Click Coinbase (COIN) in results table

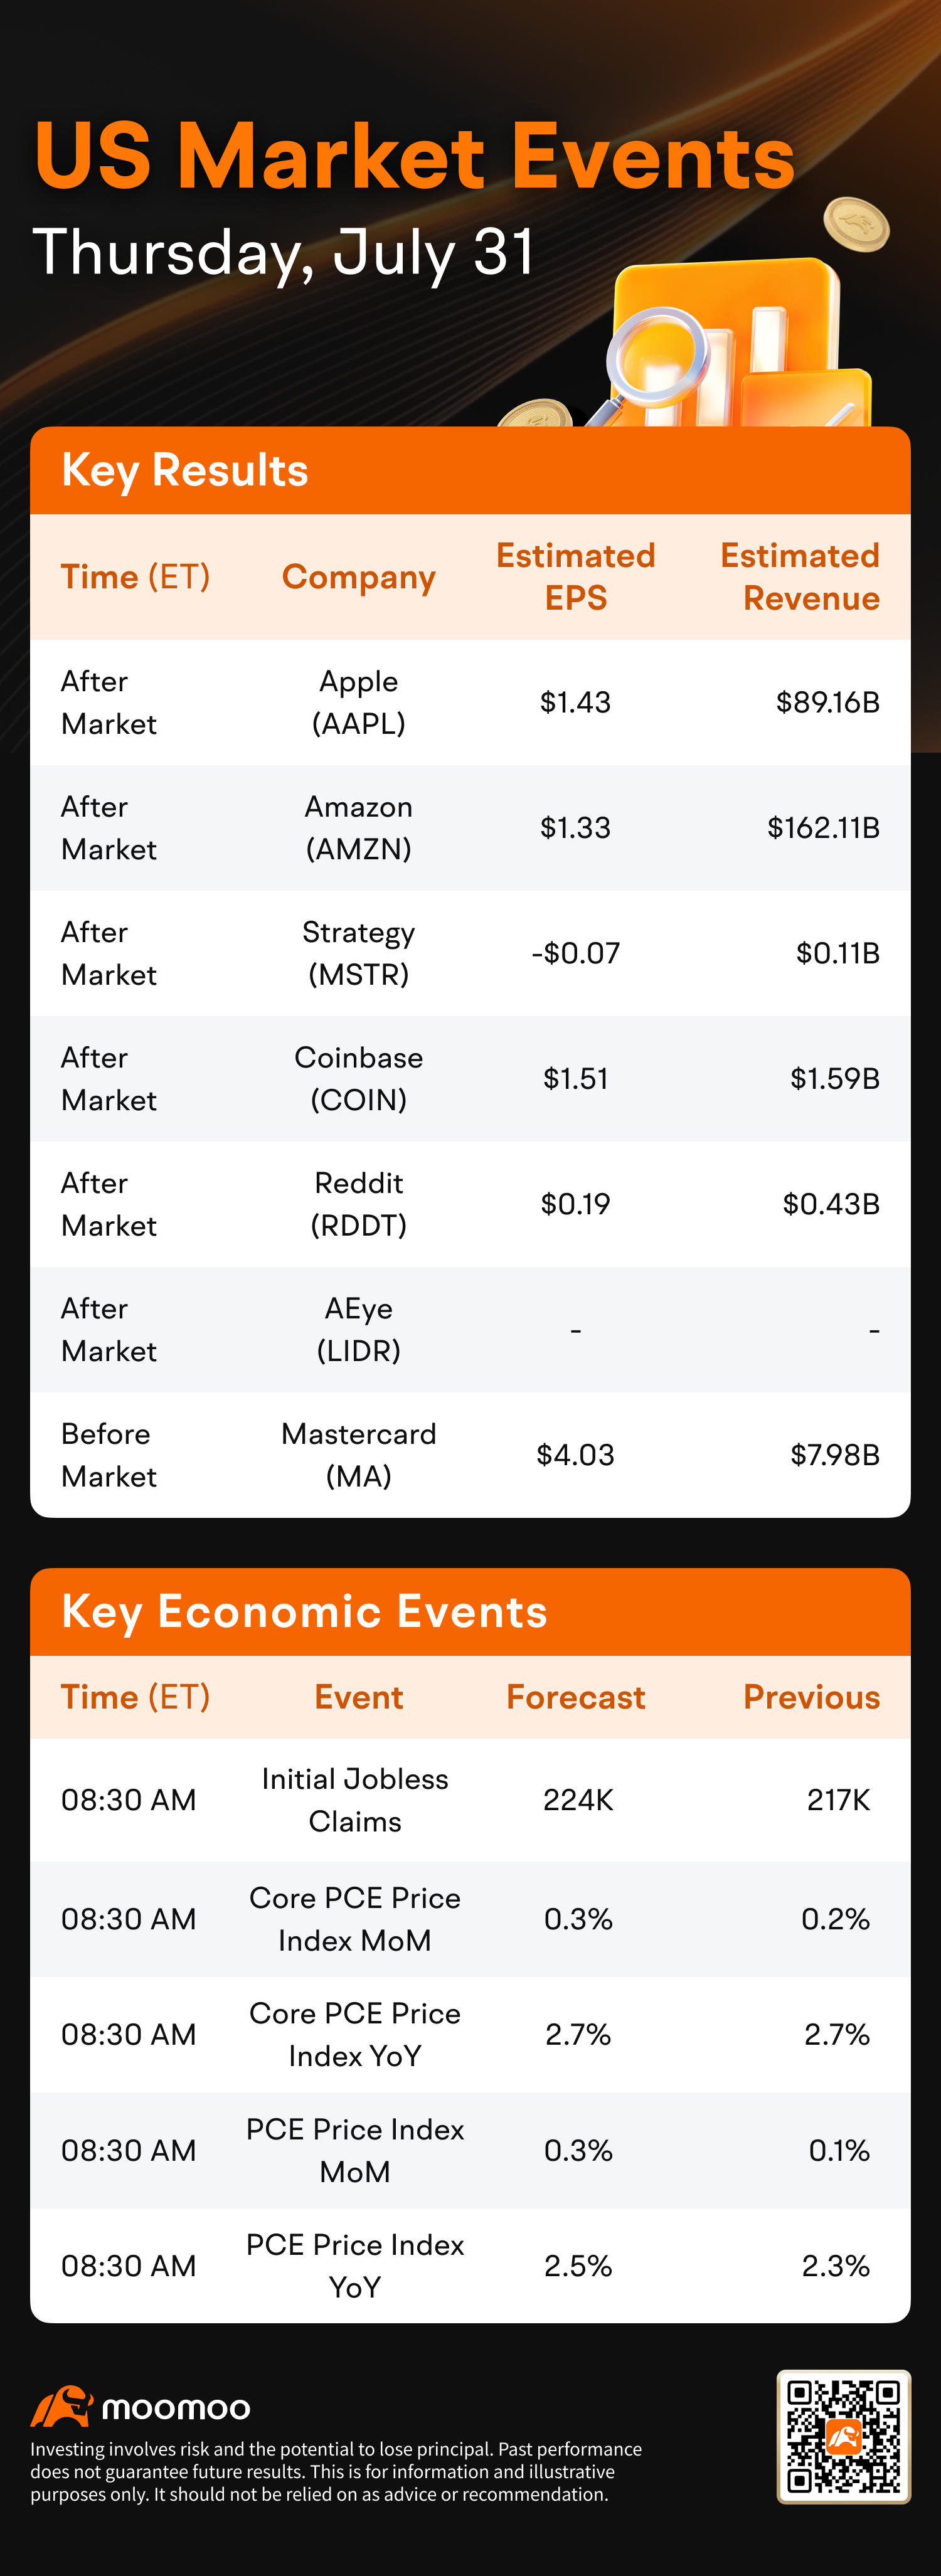(x=358, y=1078)
